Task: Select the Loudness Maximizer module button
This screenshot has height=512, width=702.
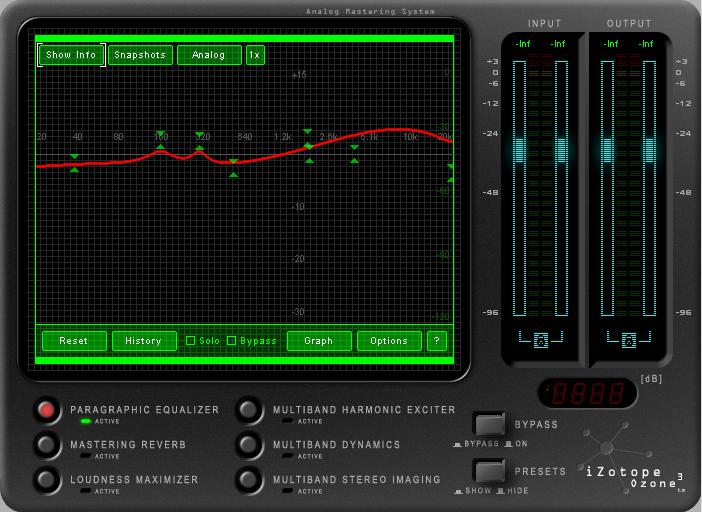Action: click(47, 479)
